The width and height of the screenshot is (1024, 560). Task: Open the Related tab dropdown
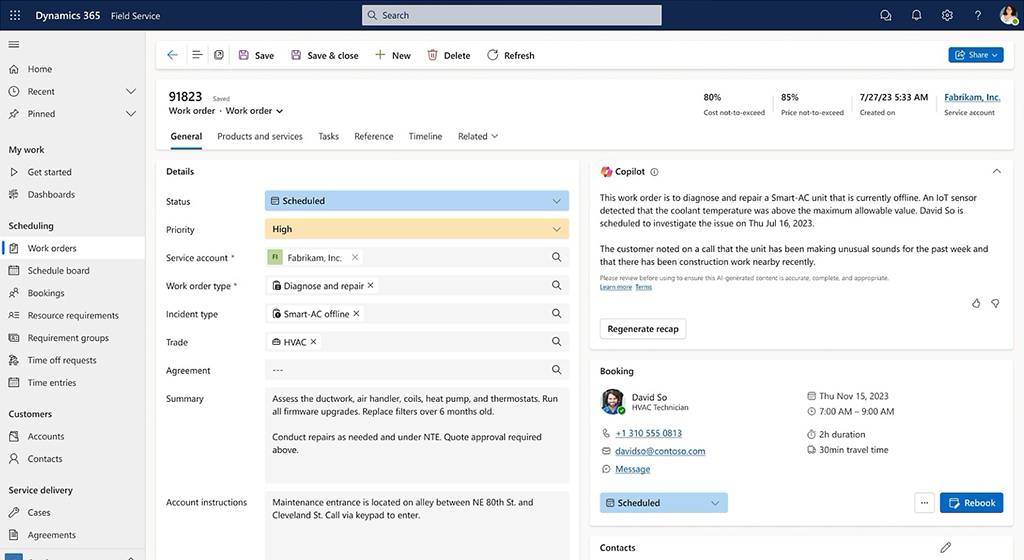(478, 136)
